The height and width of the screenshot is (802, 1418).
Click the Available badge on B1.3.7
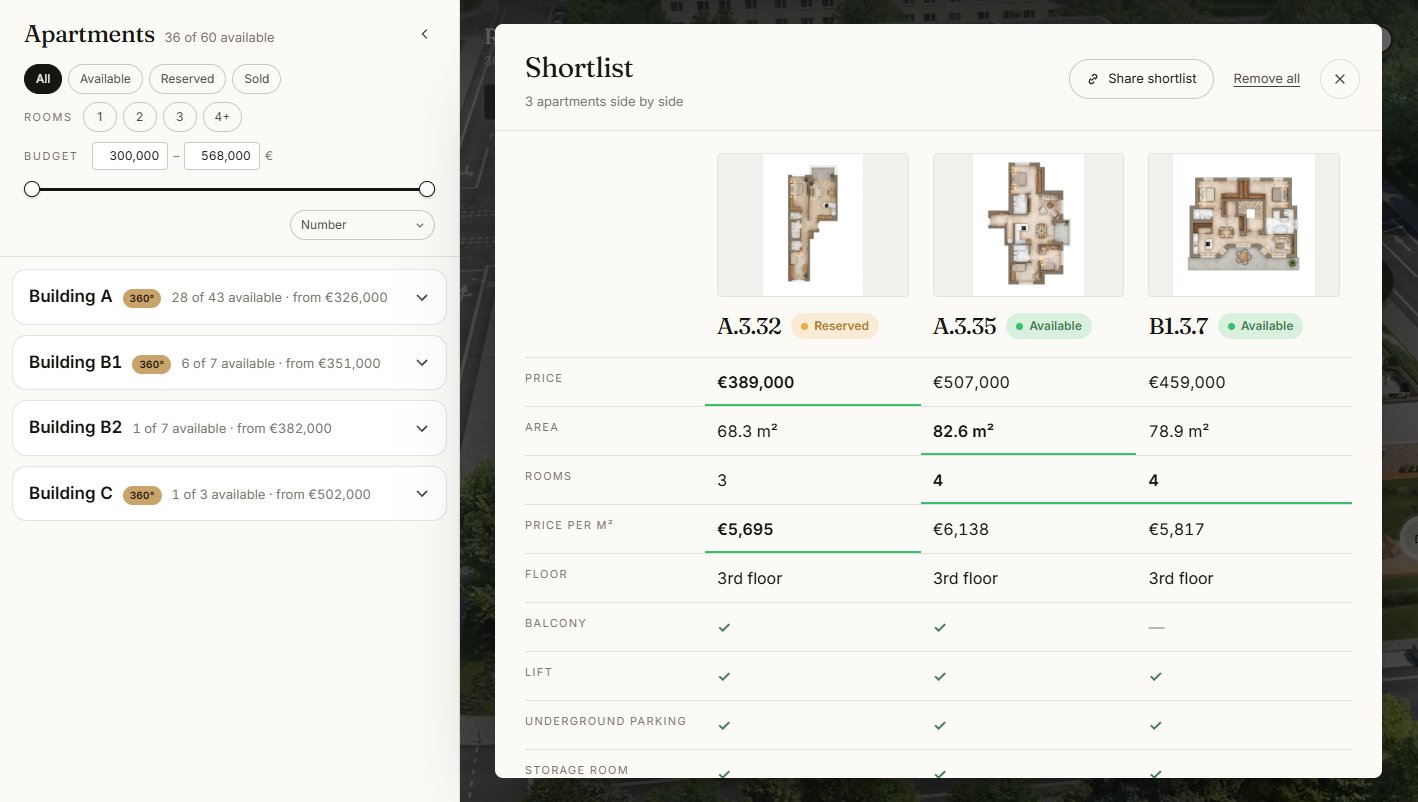(x=1260, y=326)
